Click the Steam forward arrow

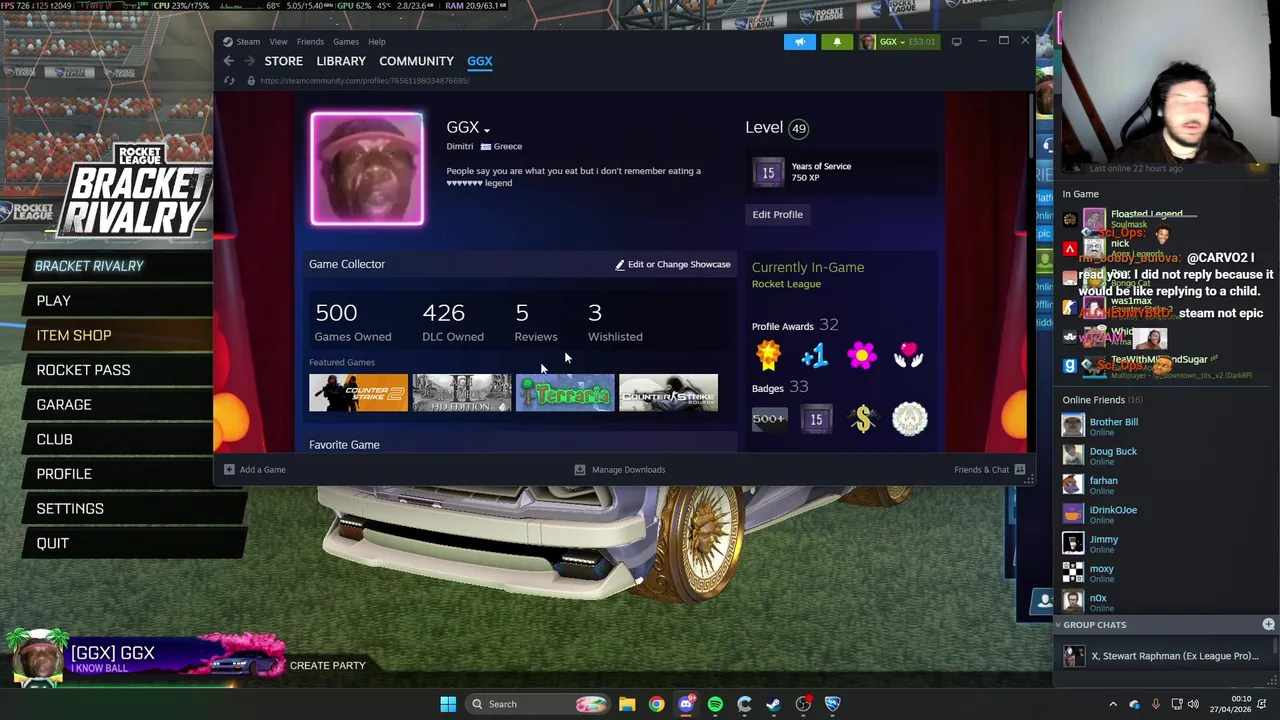point(249,61)
